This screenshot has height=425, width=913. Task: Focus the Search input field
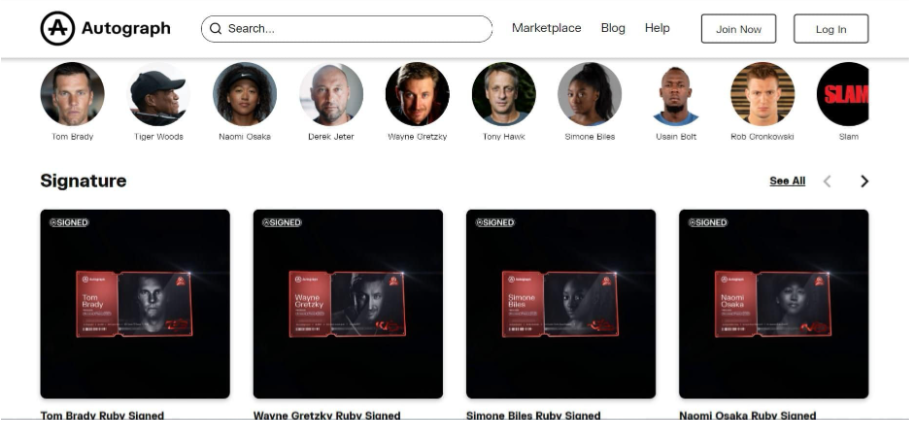click(346, 29)
